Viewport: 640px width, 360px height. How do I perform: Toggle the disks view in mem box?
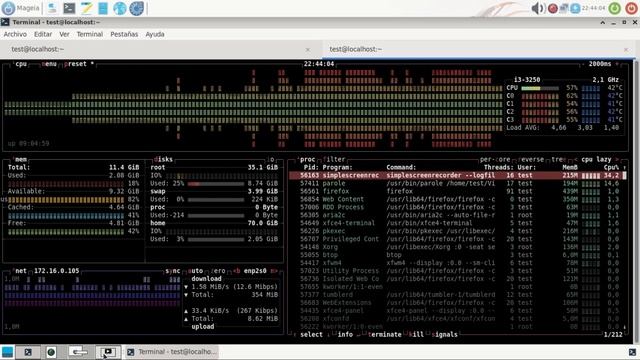pos(163,160)
